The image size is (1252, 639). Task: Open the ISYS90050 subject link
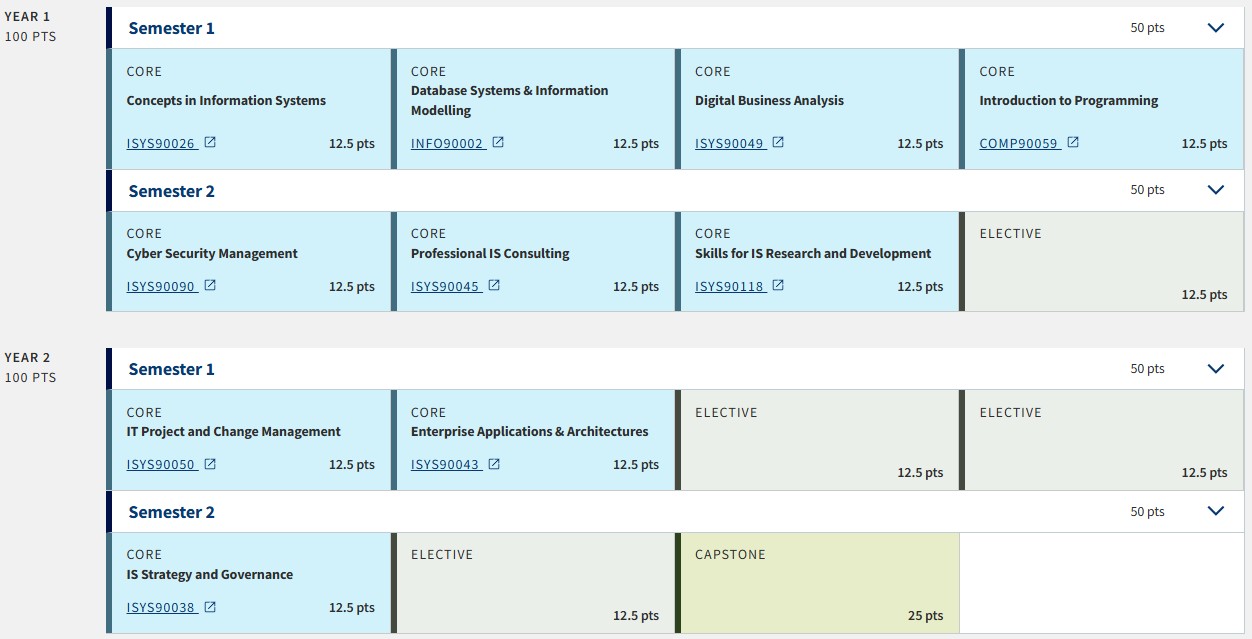click(x=161, y=465)
